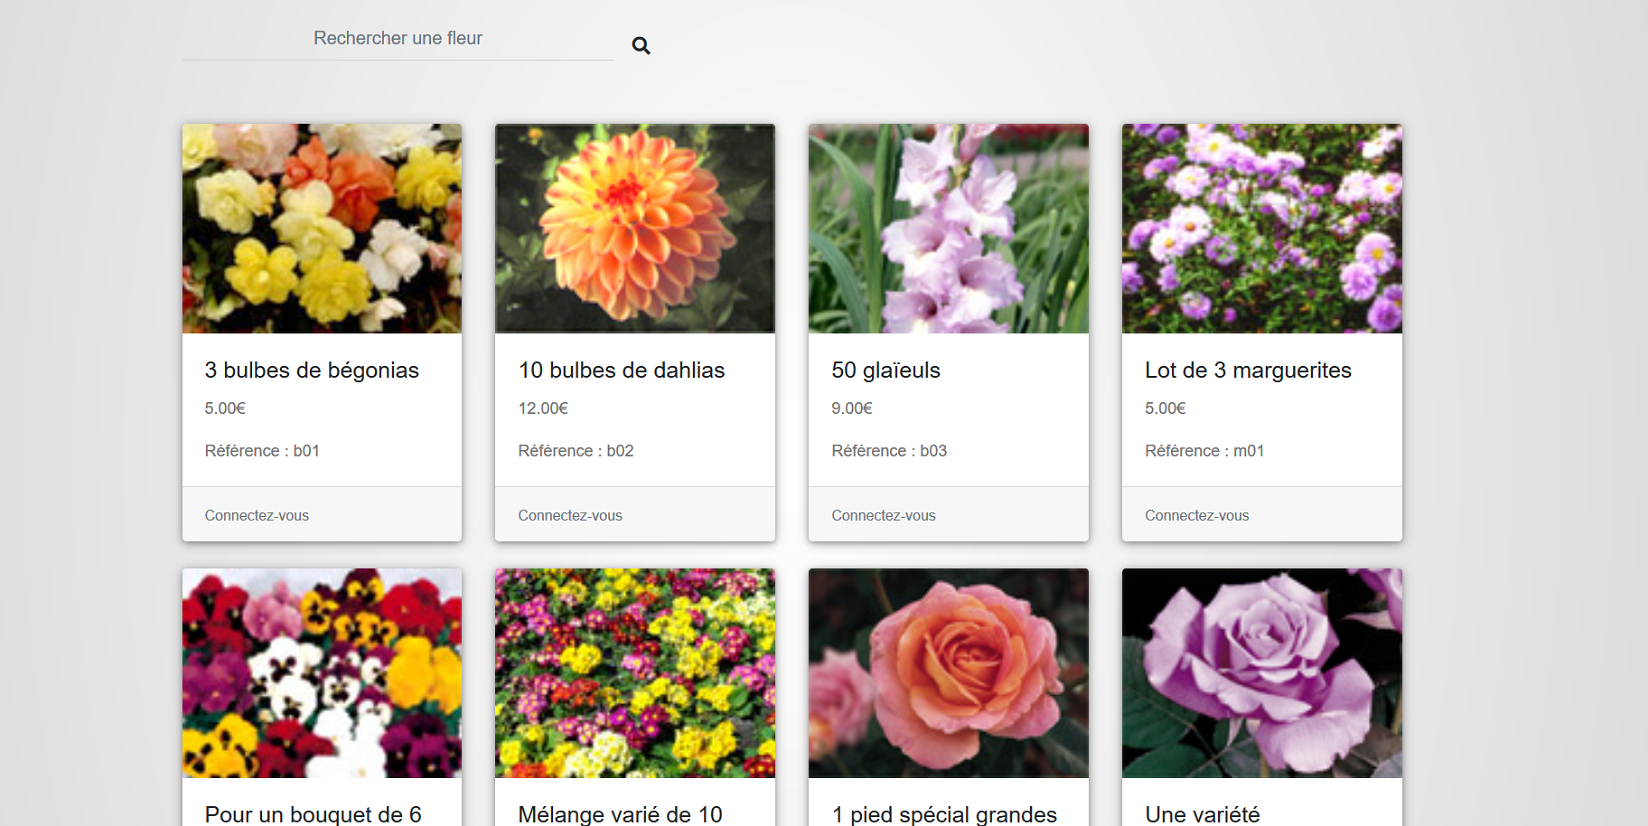
Task: Select the title '50 glaïeuls'
Action: (886, 370)
